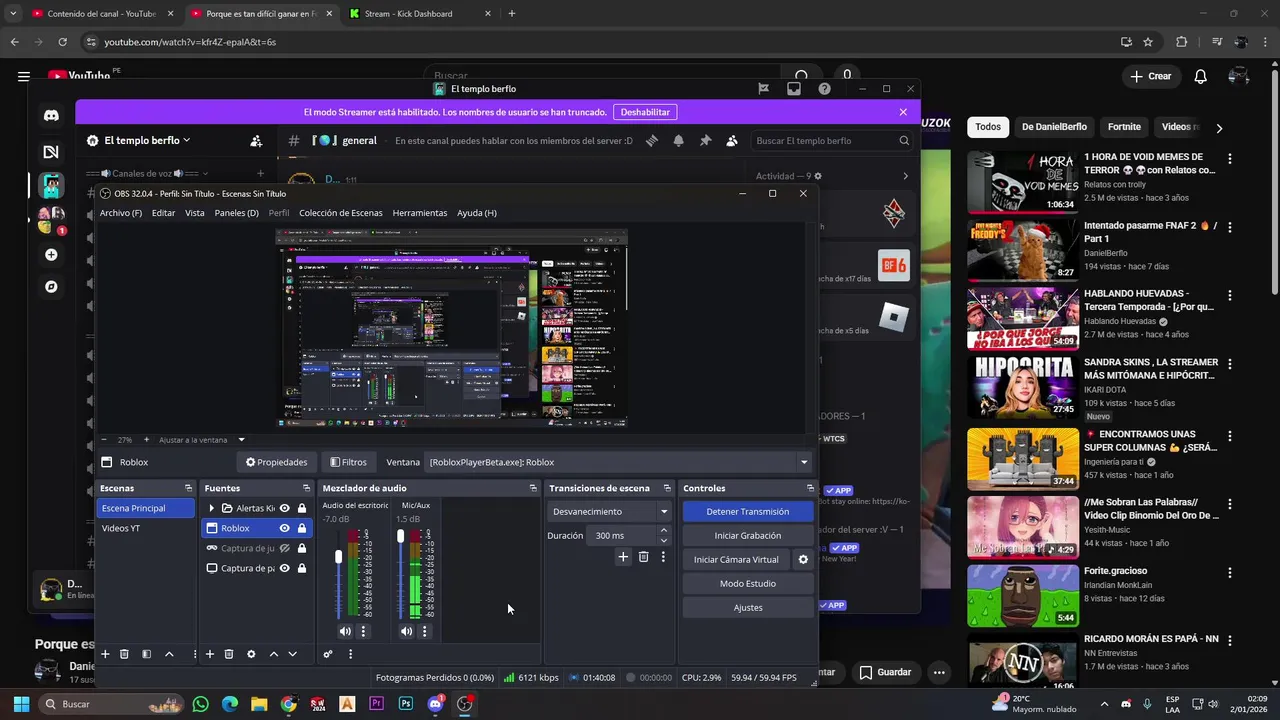Open Mic/Aux options three-dot menu
Image resolution: width=1280 pixels, height=720 pixels.
[x=424, y=631]
